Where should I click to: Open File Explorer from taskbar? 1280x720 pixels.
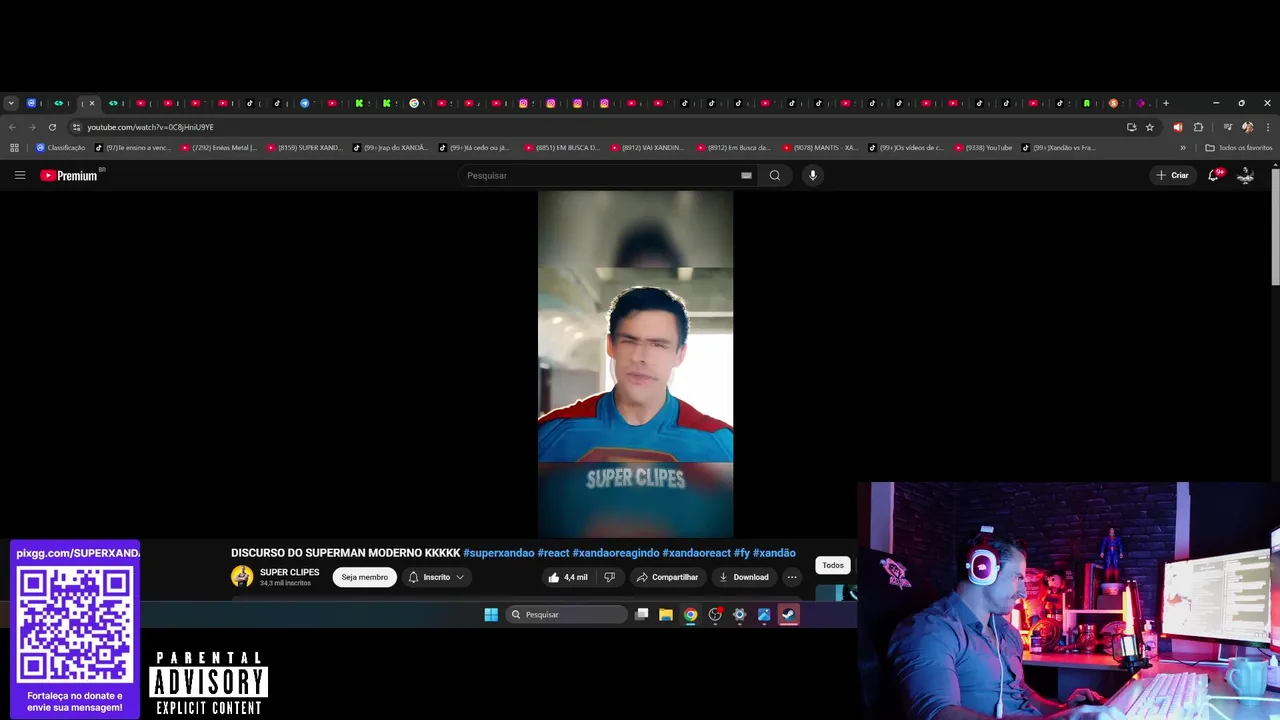[x=666, y=615]
